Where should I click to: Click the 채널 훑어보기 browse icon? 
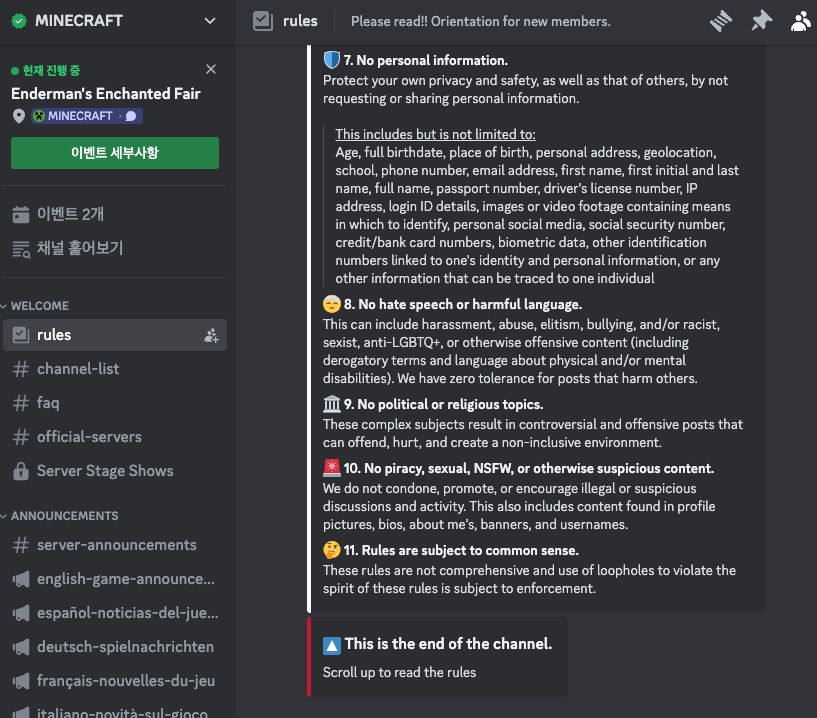[21, 249]
